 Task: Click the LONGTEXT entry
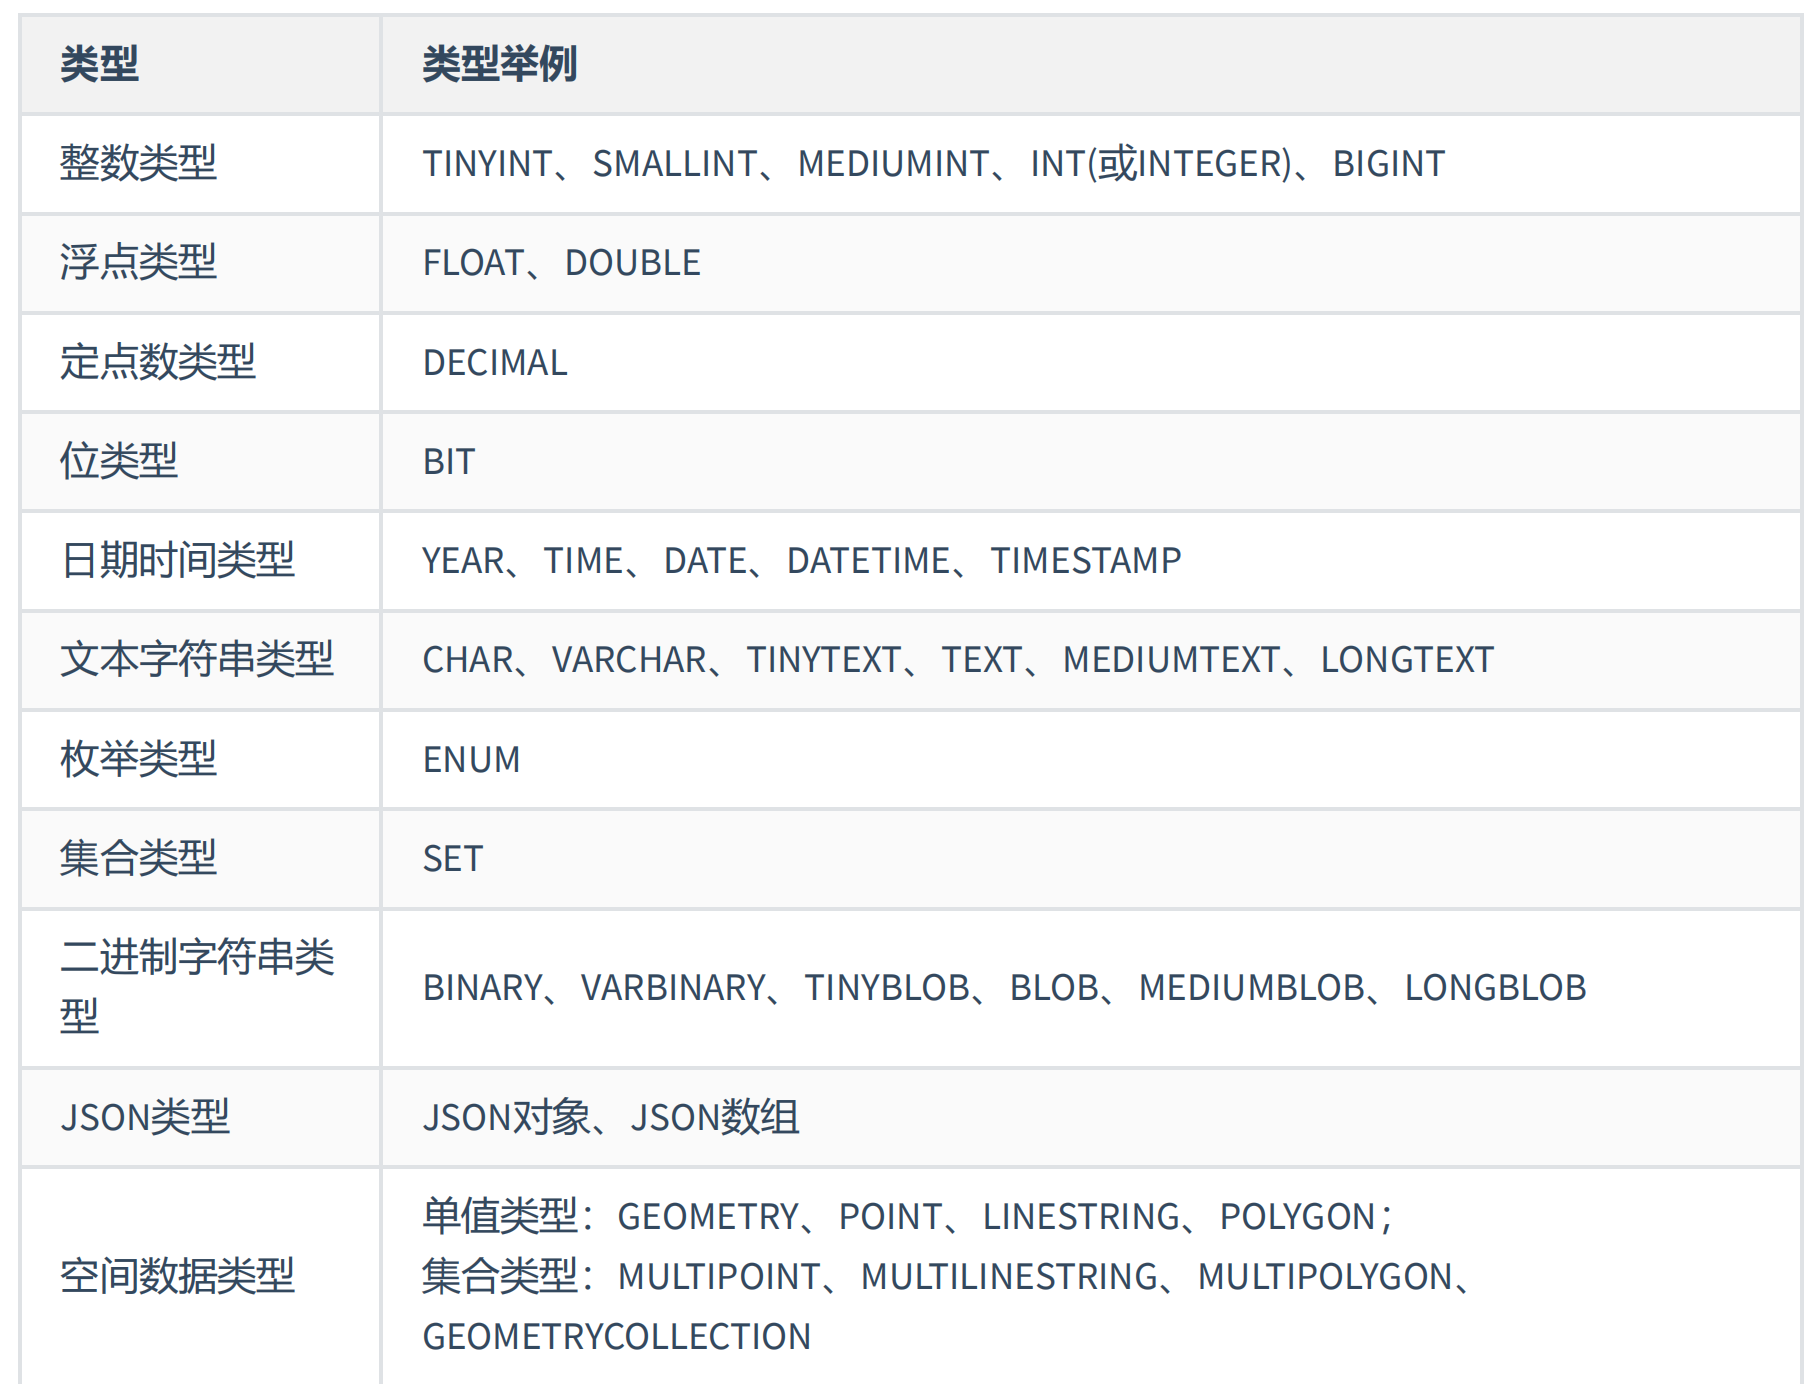click(x=1406, y=659)
